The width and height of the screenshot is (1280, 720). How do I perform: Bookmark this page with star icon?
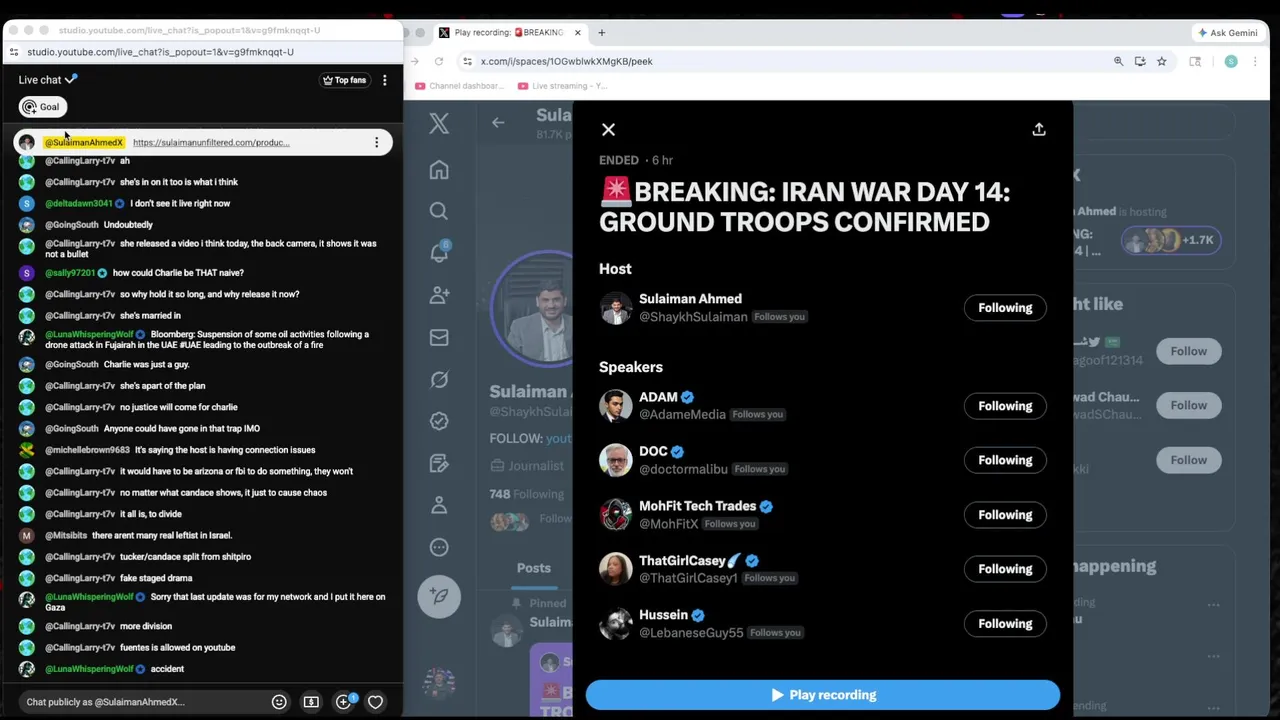tap(1161, 61)
